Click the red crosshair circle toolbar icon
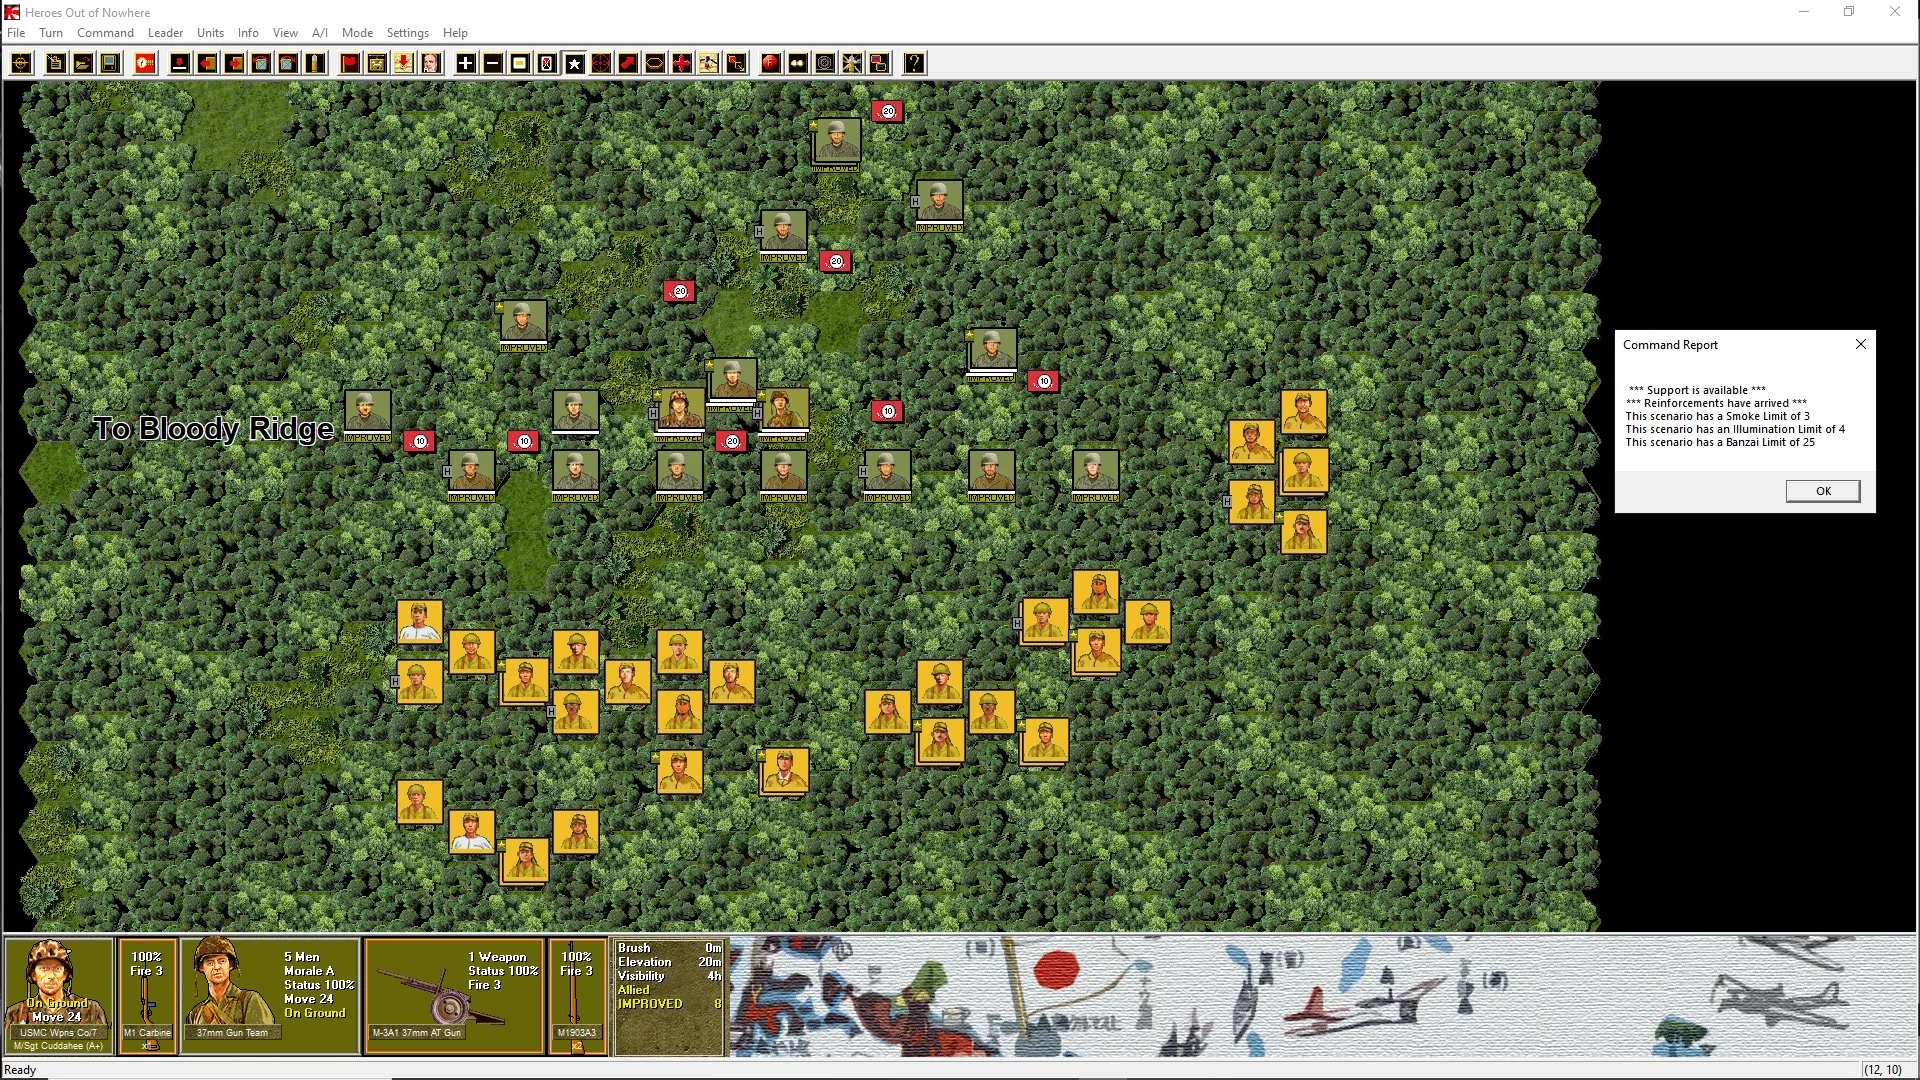1920x1080 pixels. tap(601, 64)
